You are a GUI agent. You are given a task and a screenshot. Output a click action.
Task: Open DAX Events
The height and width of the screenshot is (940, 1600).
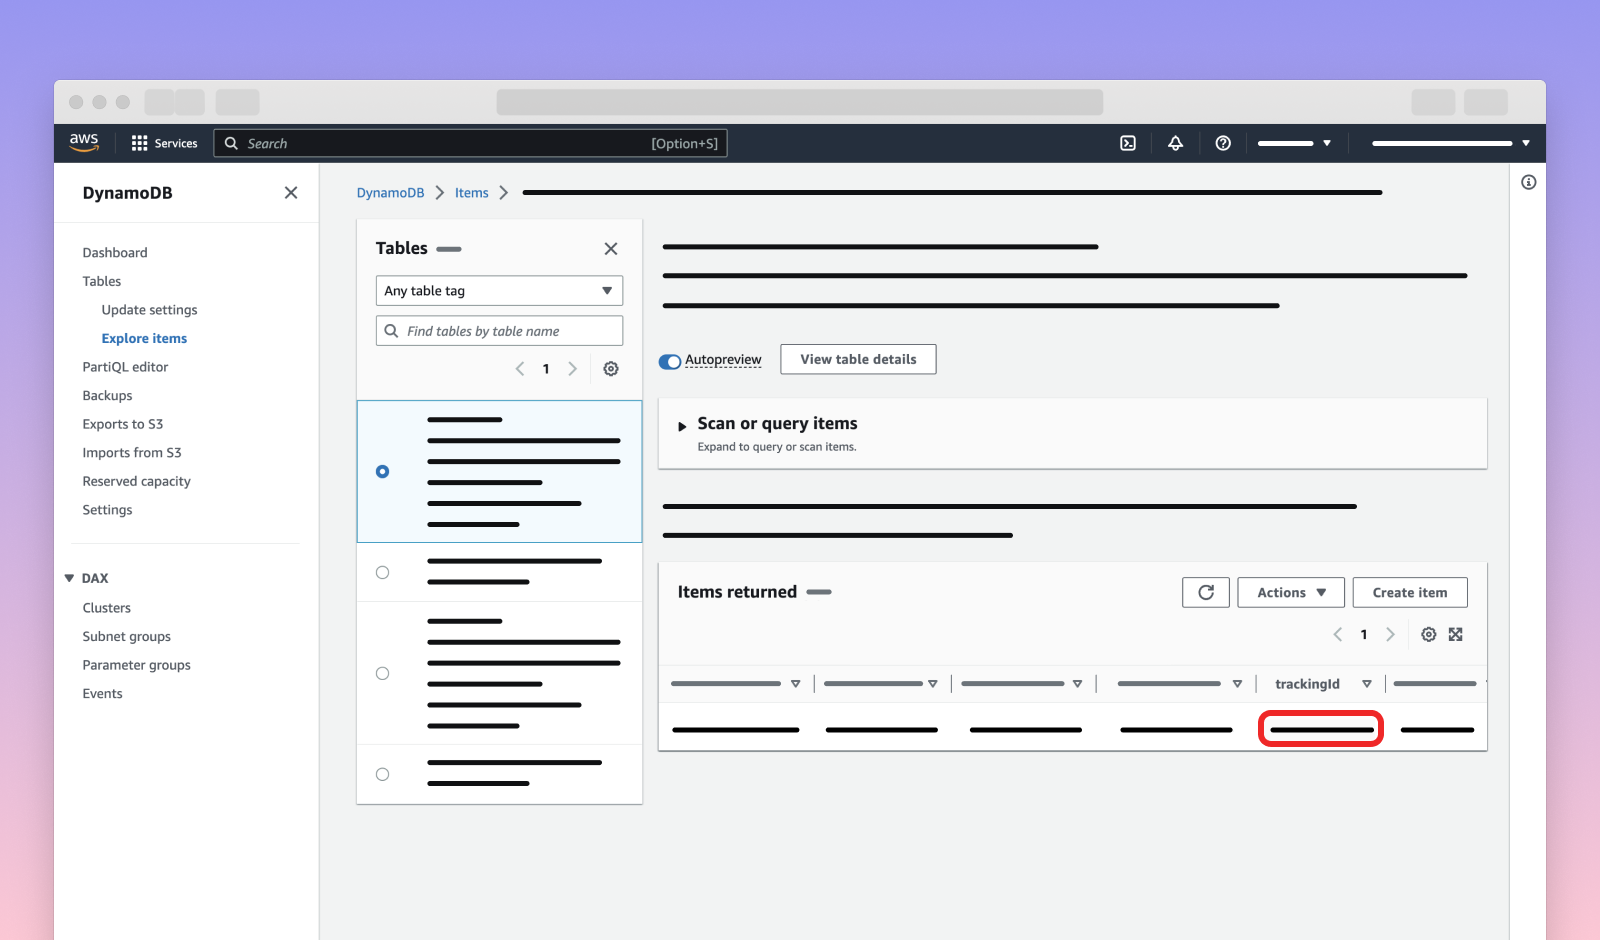pos(102,694)
